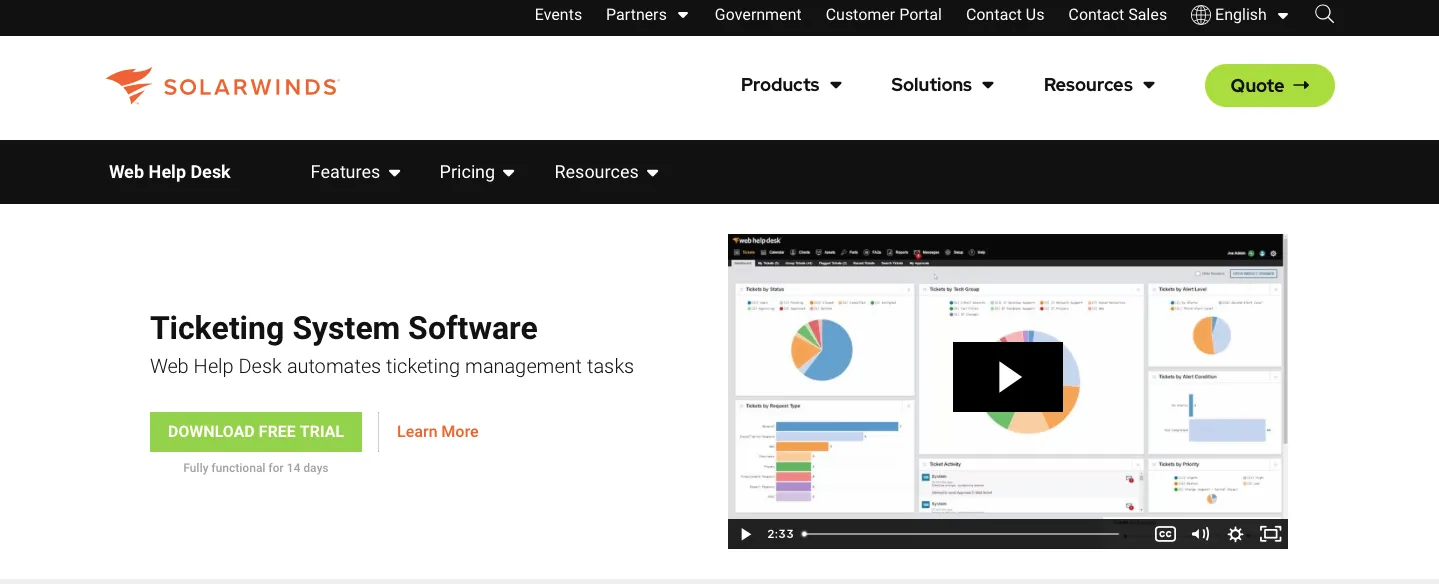The height and width of the screenshot is (584, 1439).
Task: Toggle closed captions on the video
Action: tap(1165, 534)
